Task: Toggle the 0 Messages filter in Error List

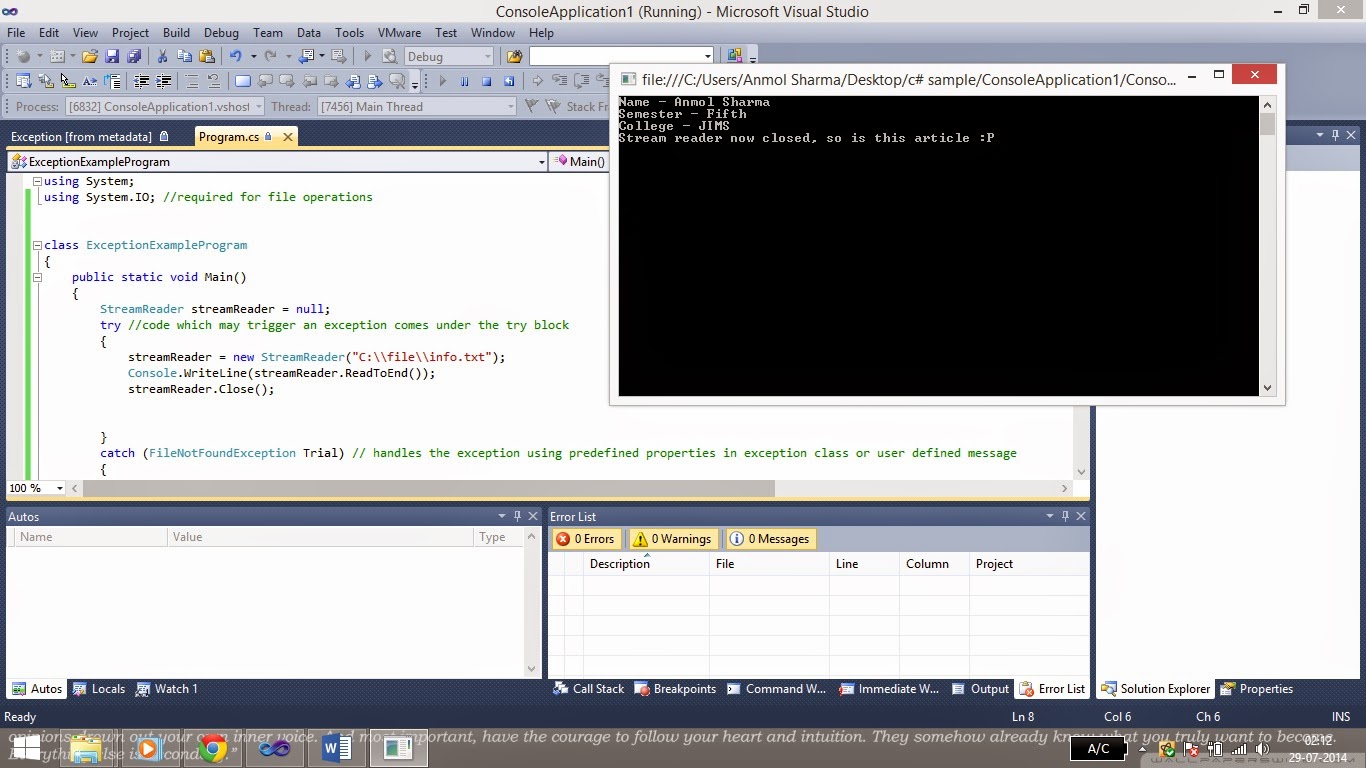Action: [769, 538]
